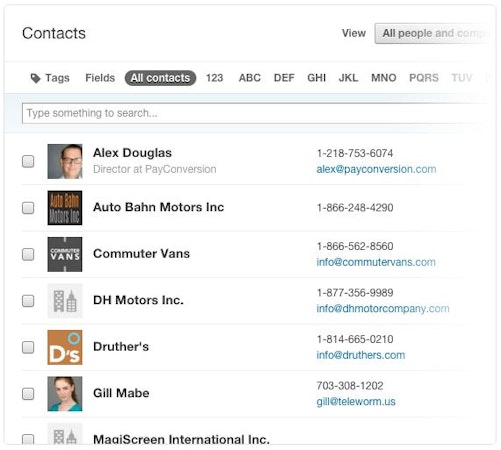501x450 pixels.
Task: Filter contacts by 123
Action: 214,78
